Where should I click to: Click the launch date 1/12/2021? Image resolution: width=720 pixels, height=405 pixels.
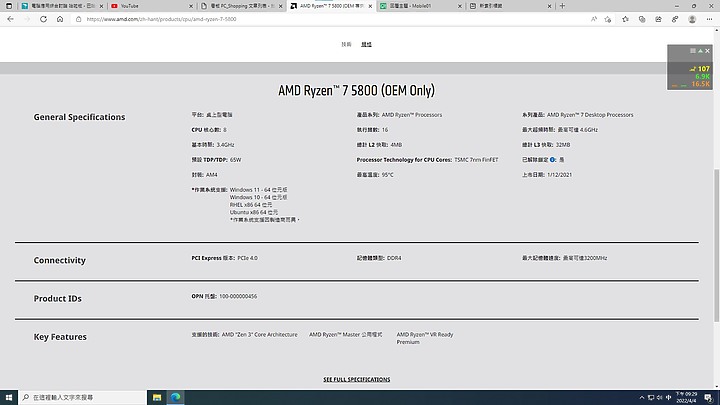[559, 175]
